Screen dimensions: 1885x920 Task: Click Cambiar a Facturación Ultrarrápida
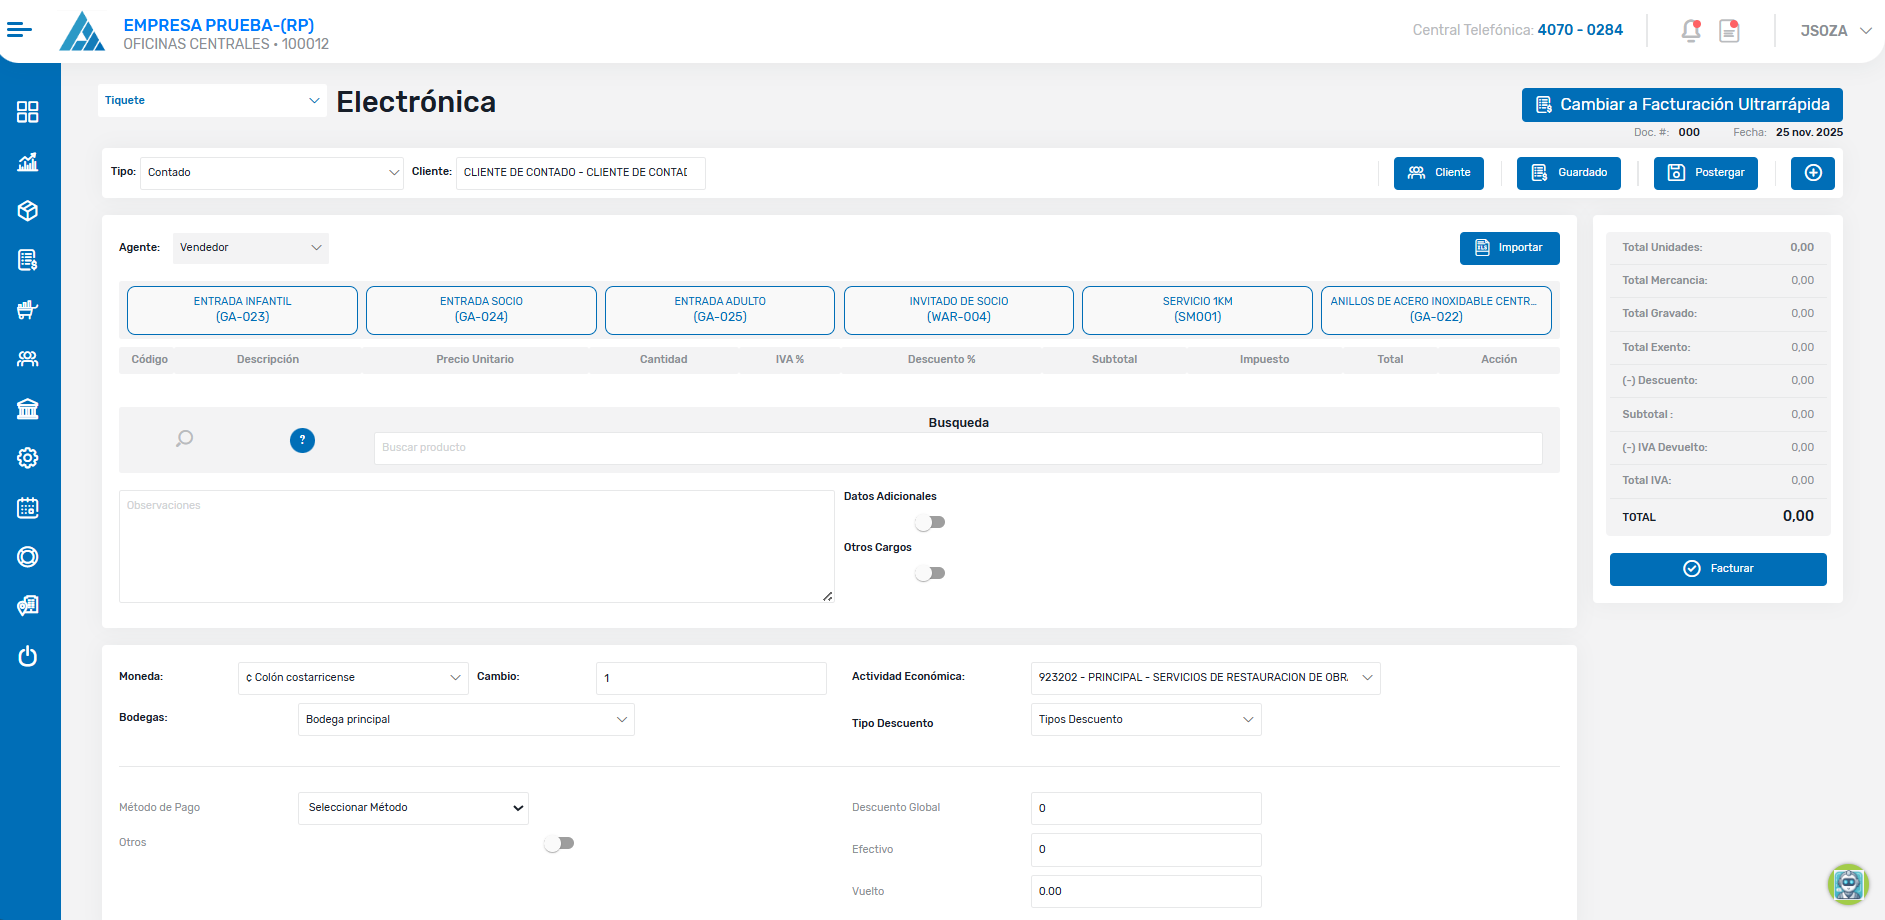click(1682, 105)
